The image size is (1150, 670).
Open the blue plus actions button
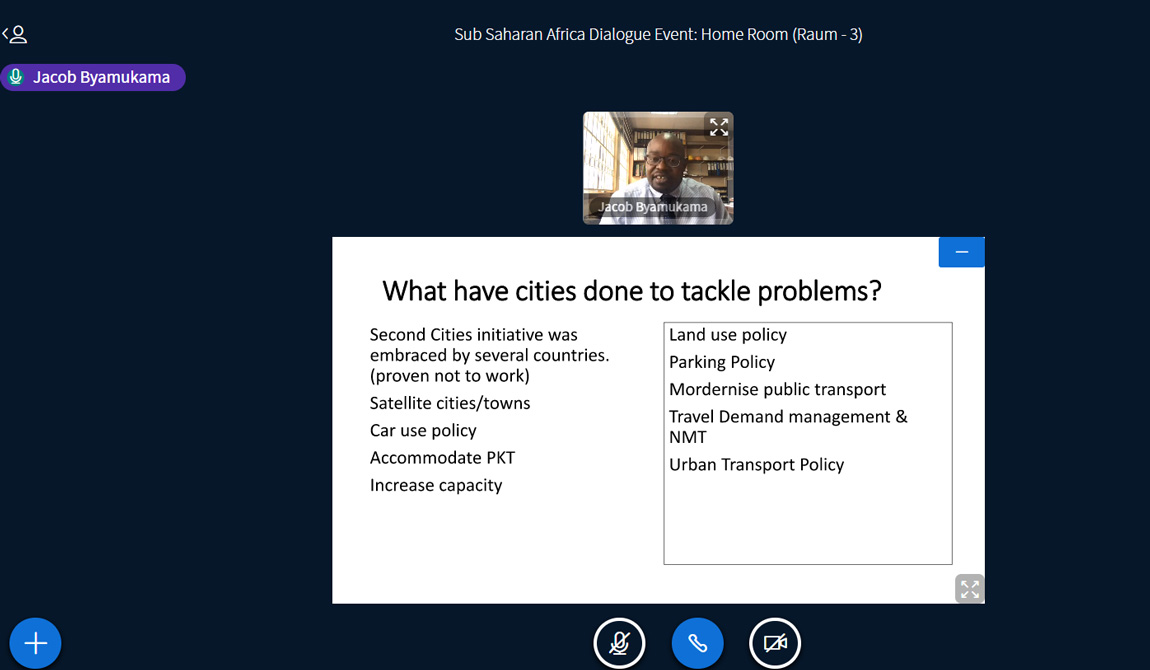[35, 643]
